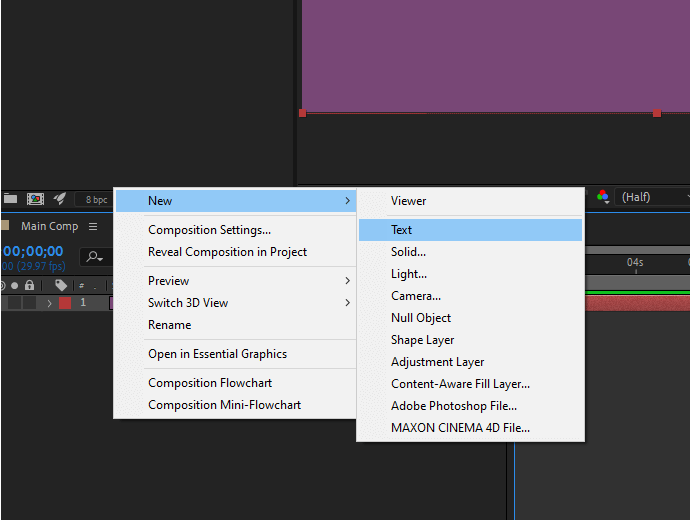690x520 pixels.
Task: Create a new Shape Layer
Action: pyautogui.click(x=470, y=340)
